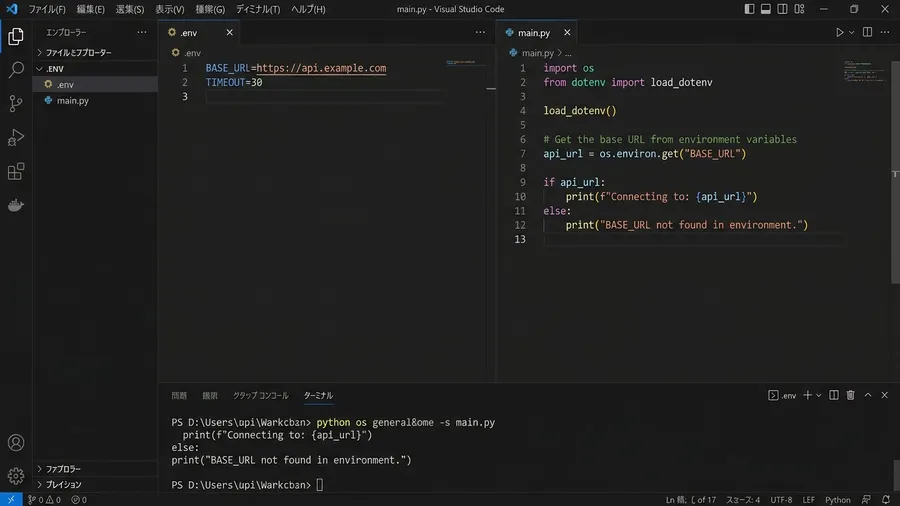Image resolution: width=900 pixels, height=506 pixels.
Task: Open more actions for main.py editor group
Action: (885, 32)
